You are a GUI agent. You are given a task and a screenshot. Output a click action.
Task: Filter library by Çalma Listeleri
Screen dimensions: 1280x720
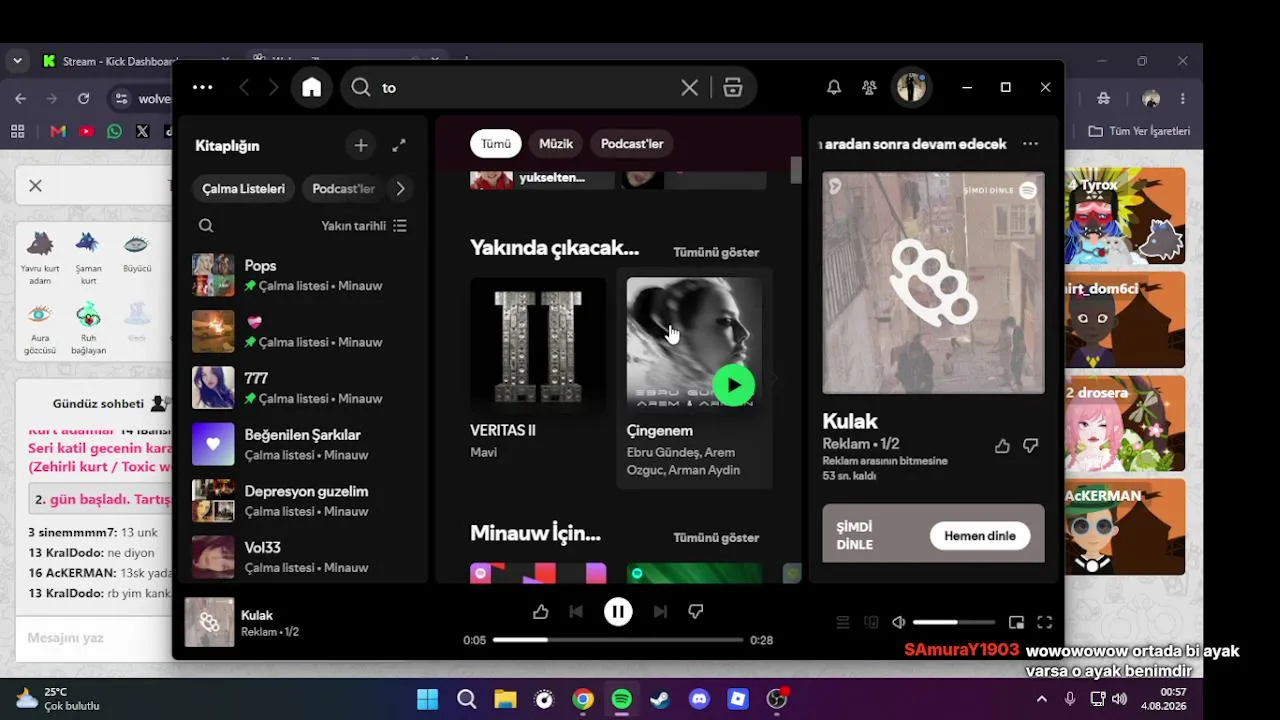[243, 188]
